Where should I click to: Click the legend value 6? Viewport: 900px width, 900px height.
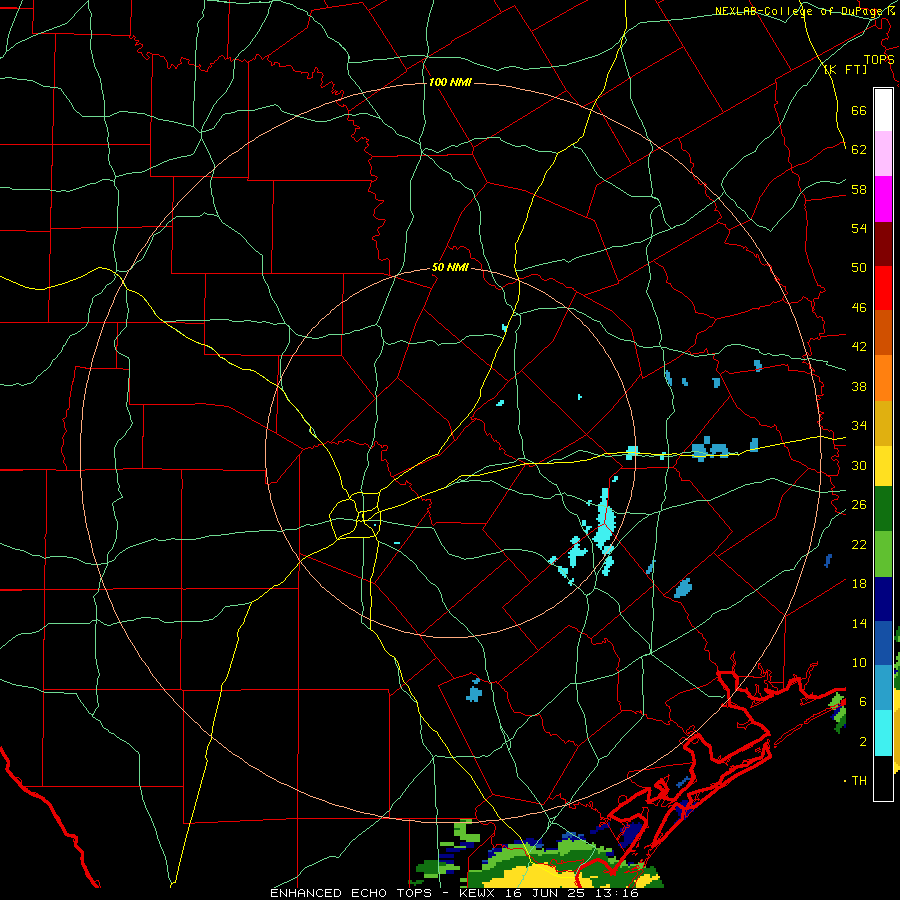862,702
